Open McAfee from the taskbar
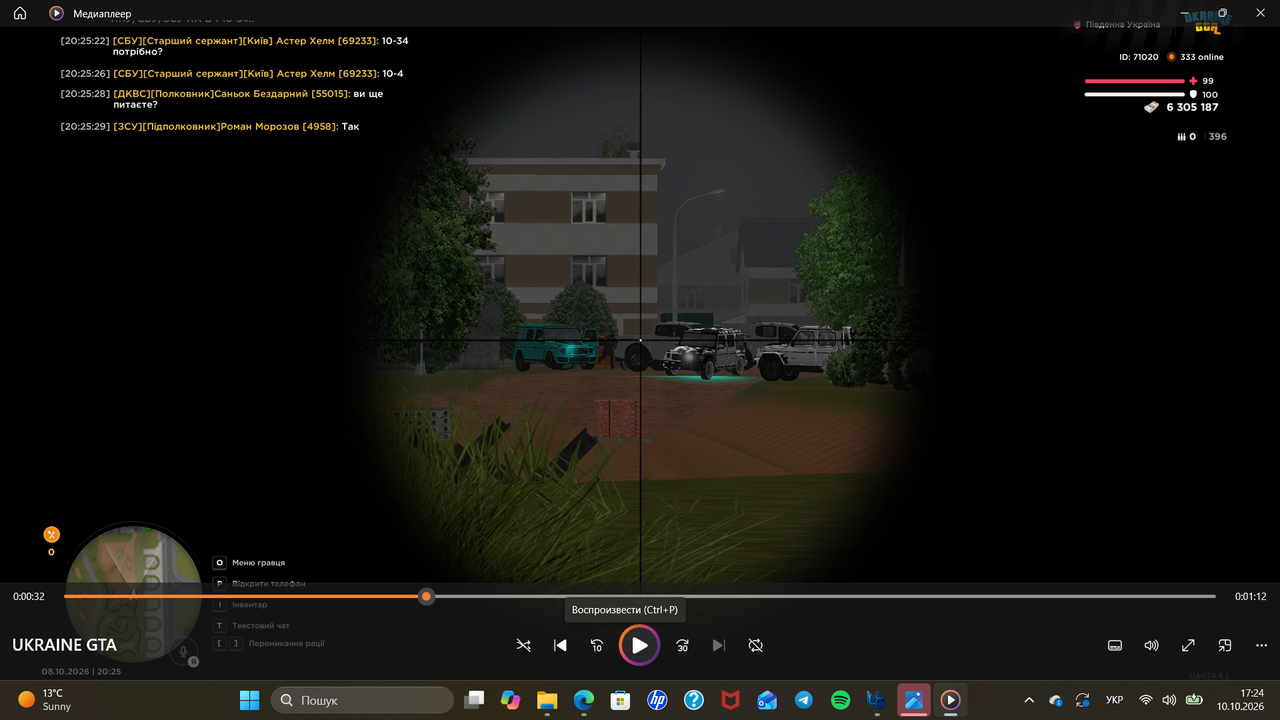1280x720 pixels. (730, 700)
